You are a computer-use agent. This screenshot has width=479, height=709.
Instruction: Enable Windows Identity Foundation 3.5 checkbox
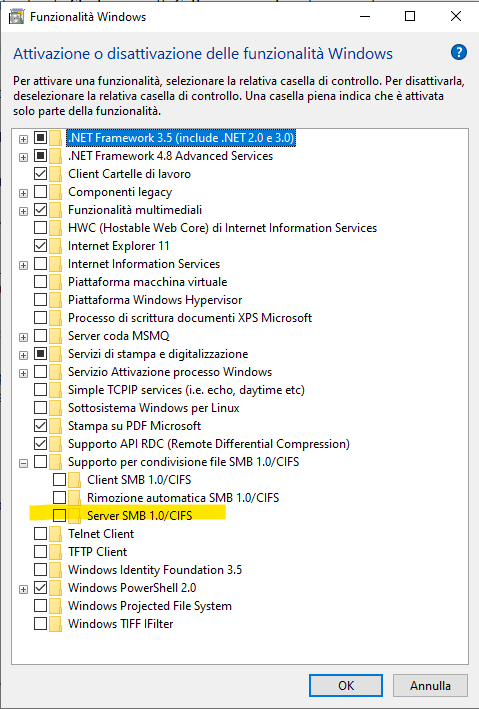click(41, 570)
